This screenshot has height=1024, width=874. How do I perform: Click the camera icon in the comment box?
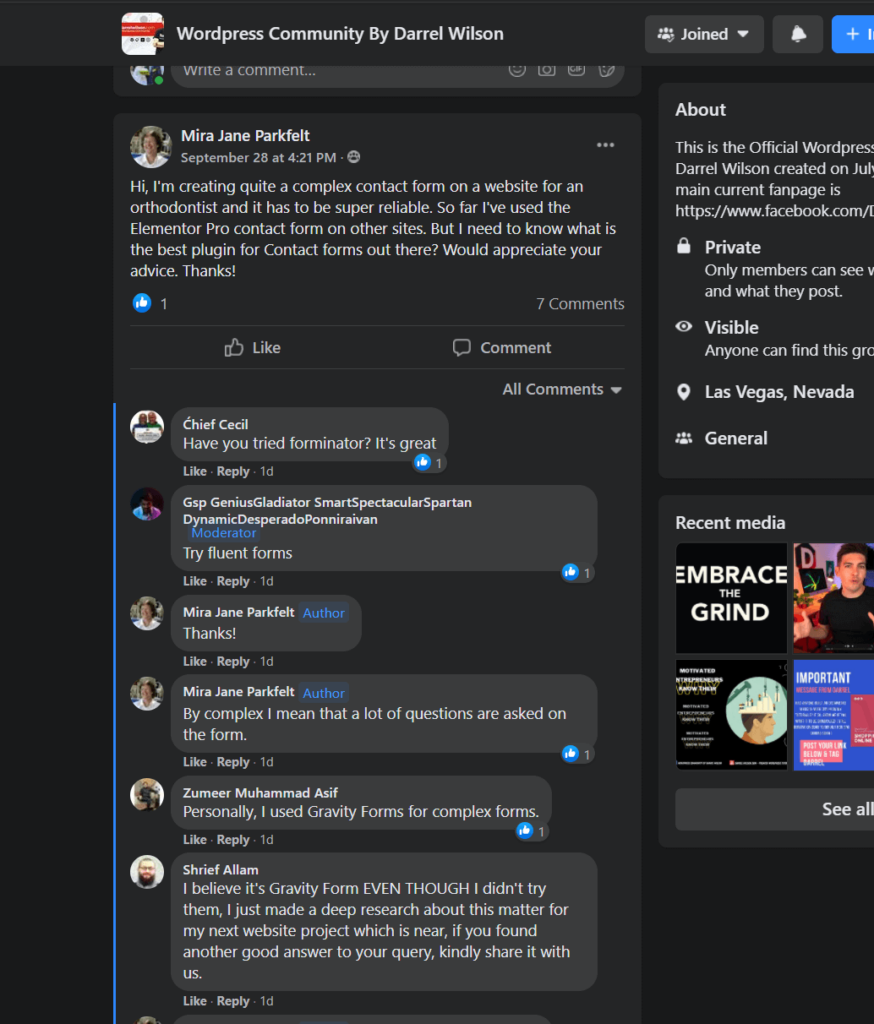pos(547,69)
